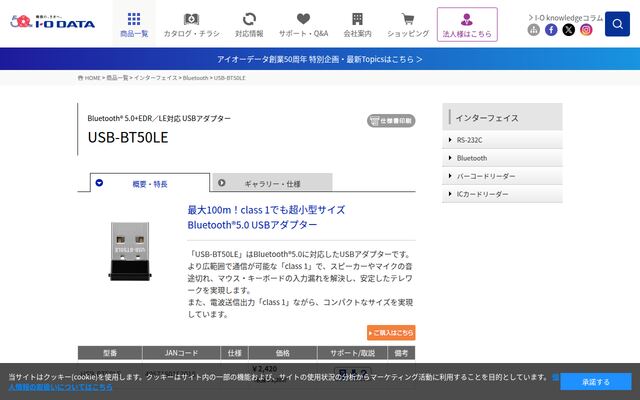This screenshot has width=640, height=400.
Task: Open 対応情報 menu item
Action: coord(249,25)
